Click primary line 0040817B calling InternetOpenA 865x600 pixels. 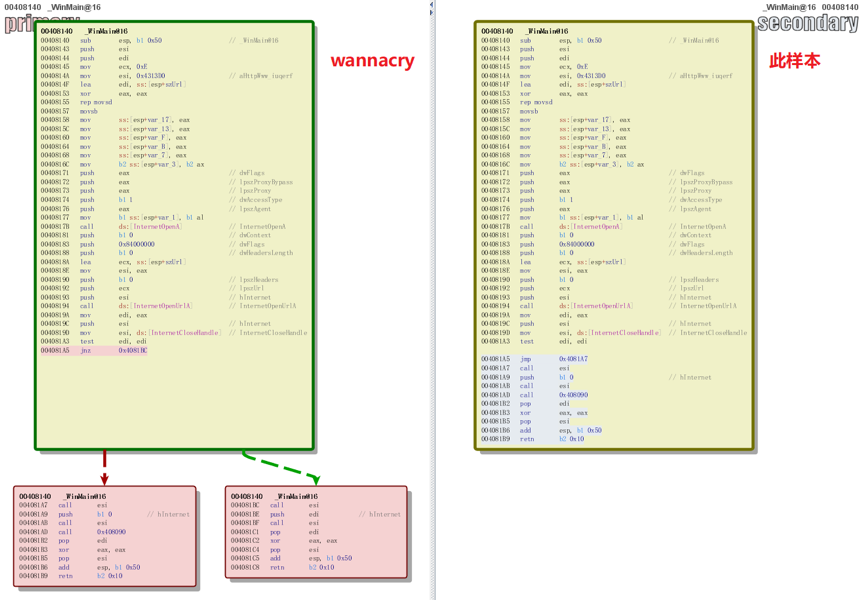[163, 227]
